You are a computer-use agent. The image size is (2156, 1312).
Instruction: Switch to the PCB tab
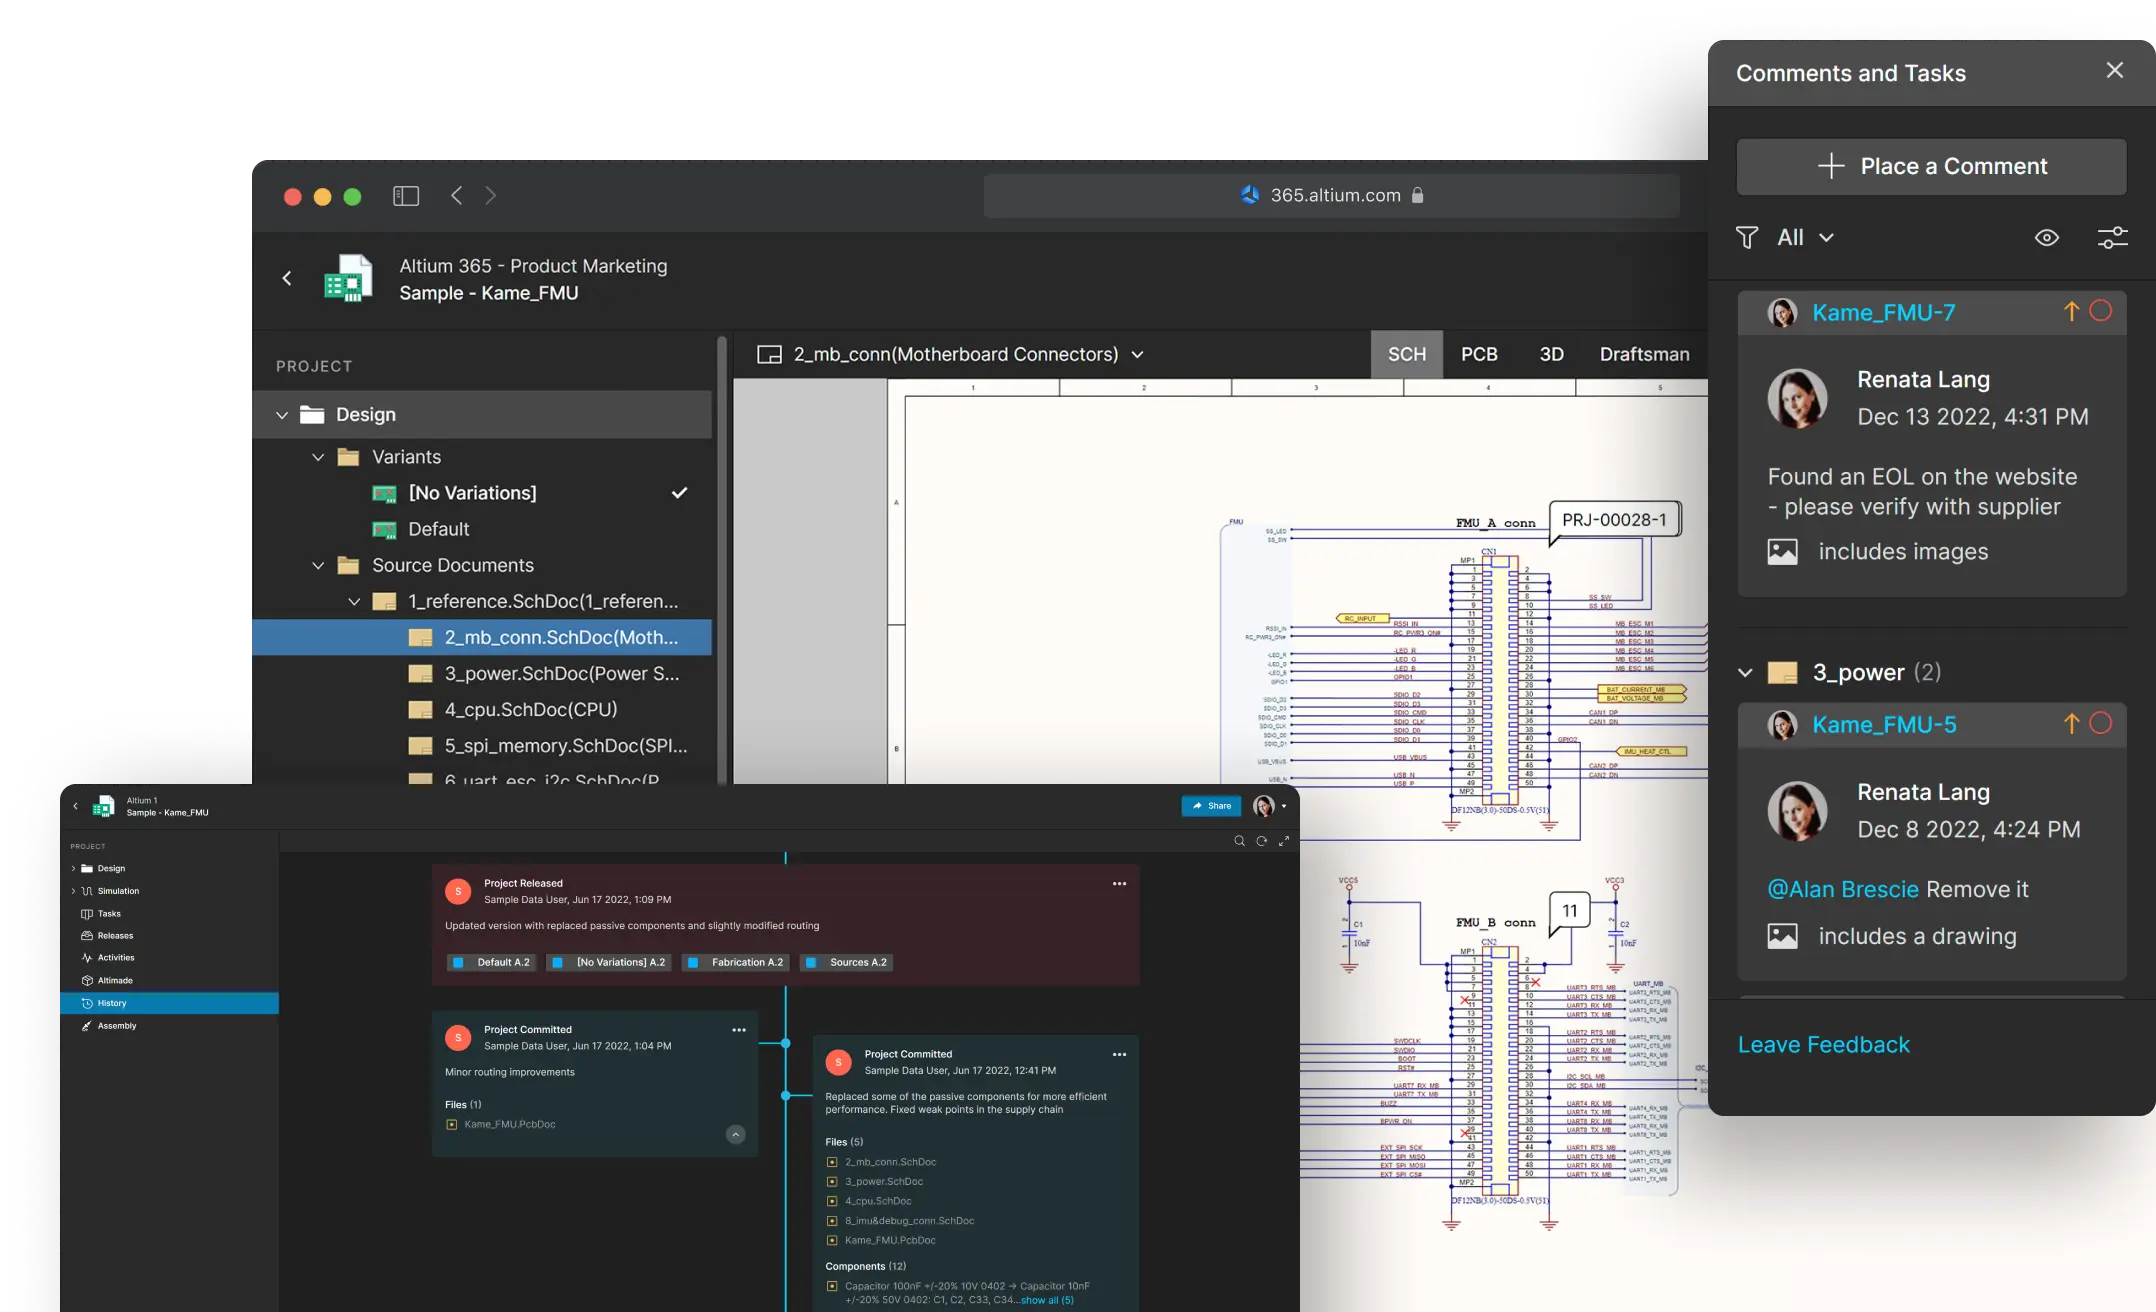pyautogui.click(x=1479, y=354)
